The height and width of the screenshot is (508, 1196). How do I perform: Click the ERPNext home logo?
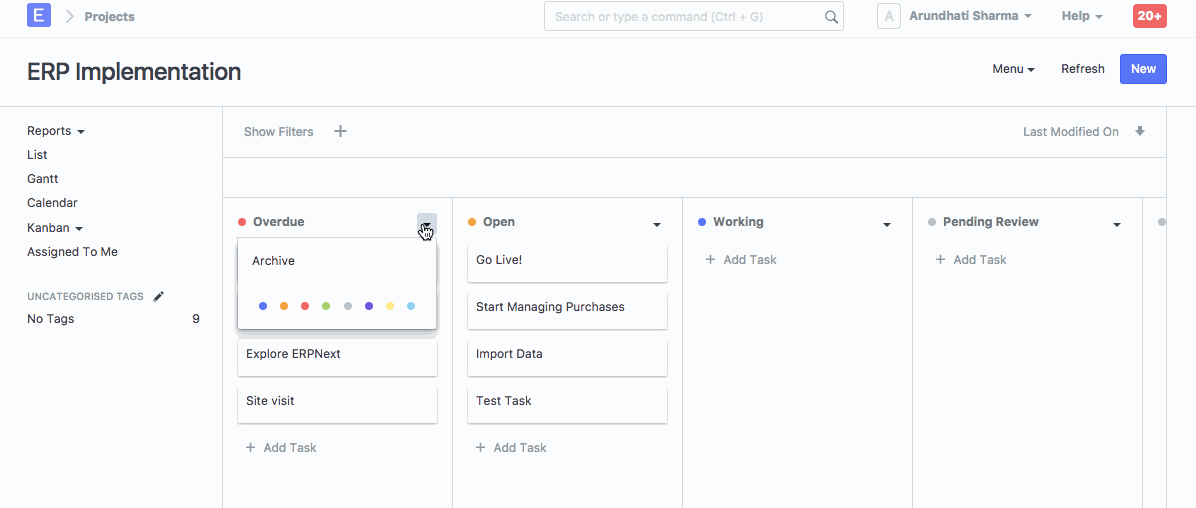pos(39,16)
